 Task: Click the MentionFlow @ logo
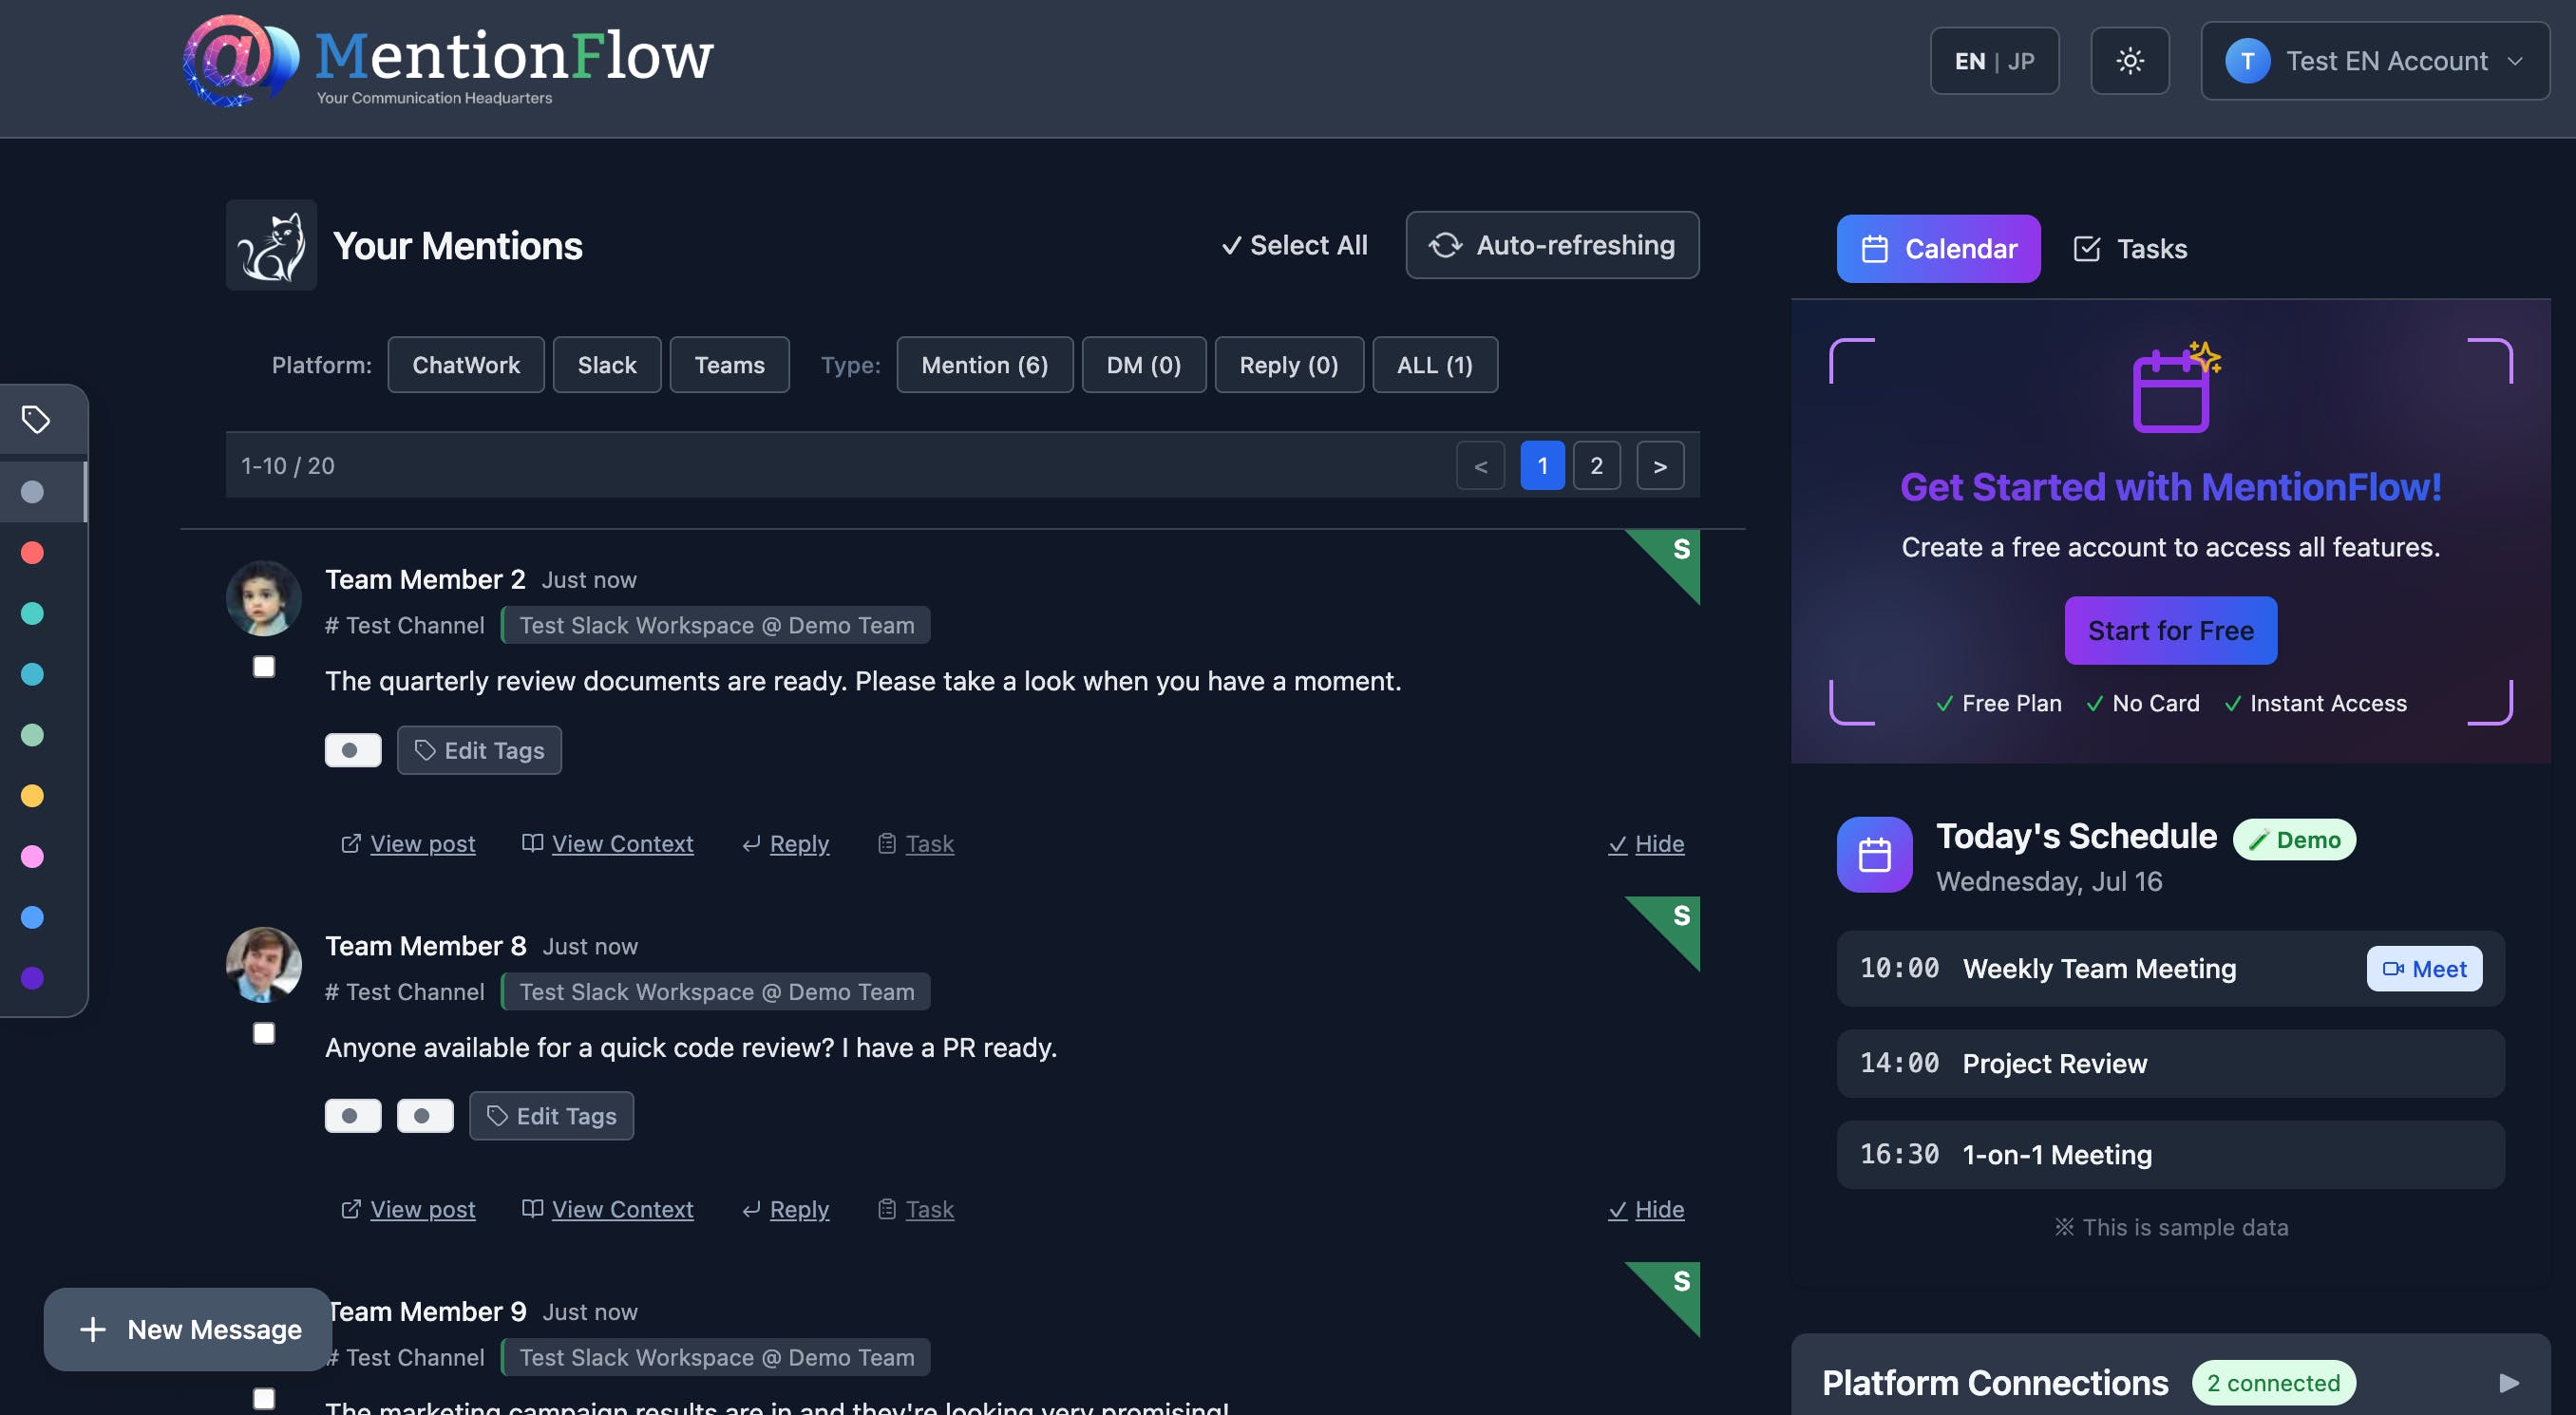coord(240,60)
